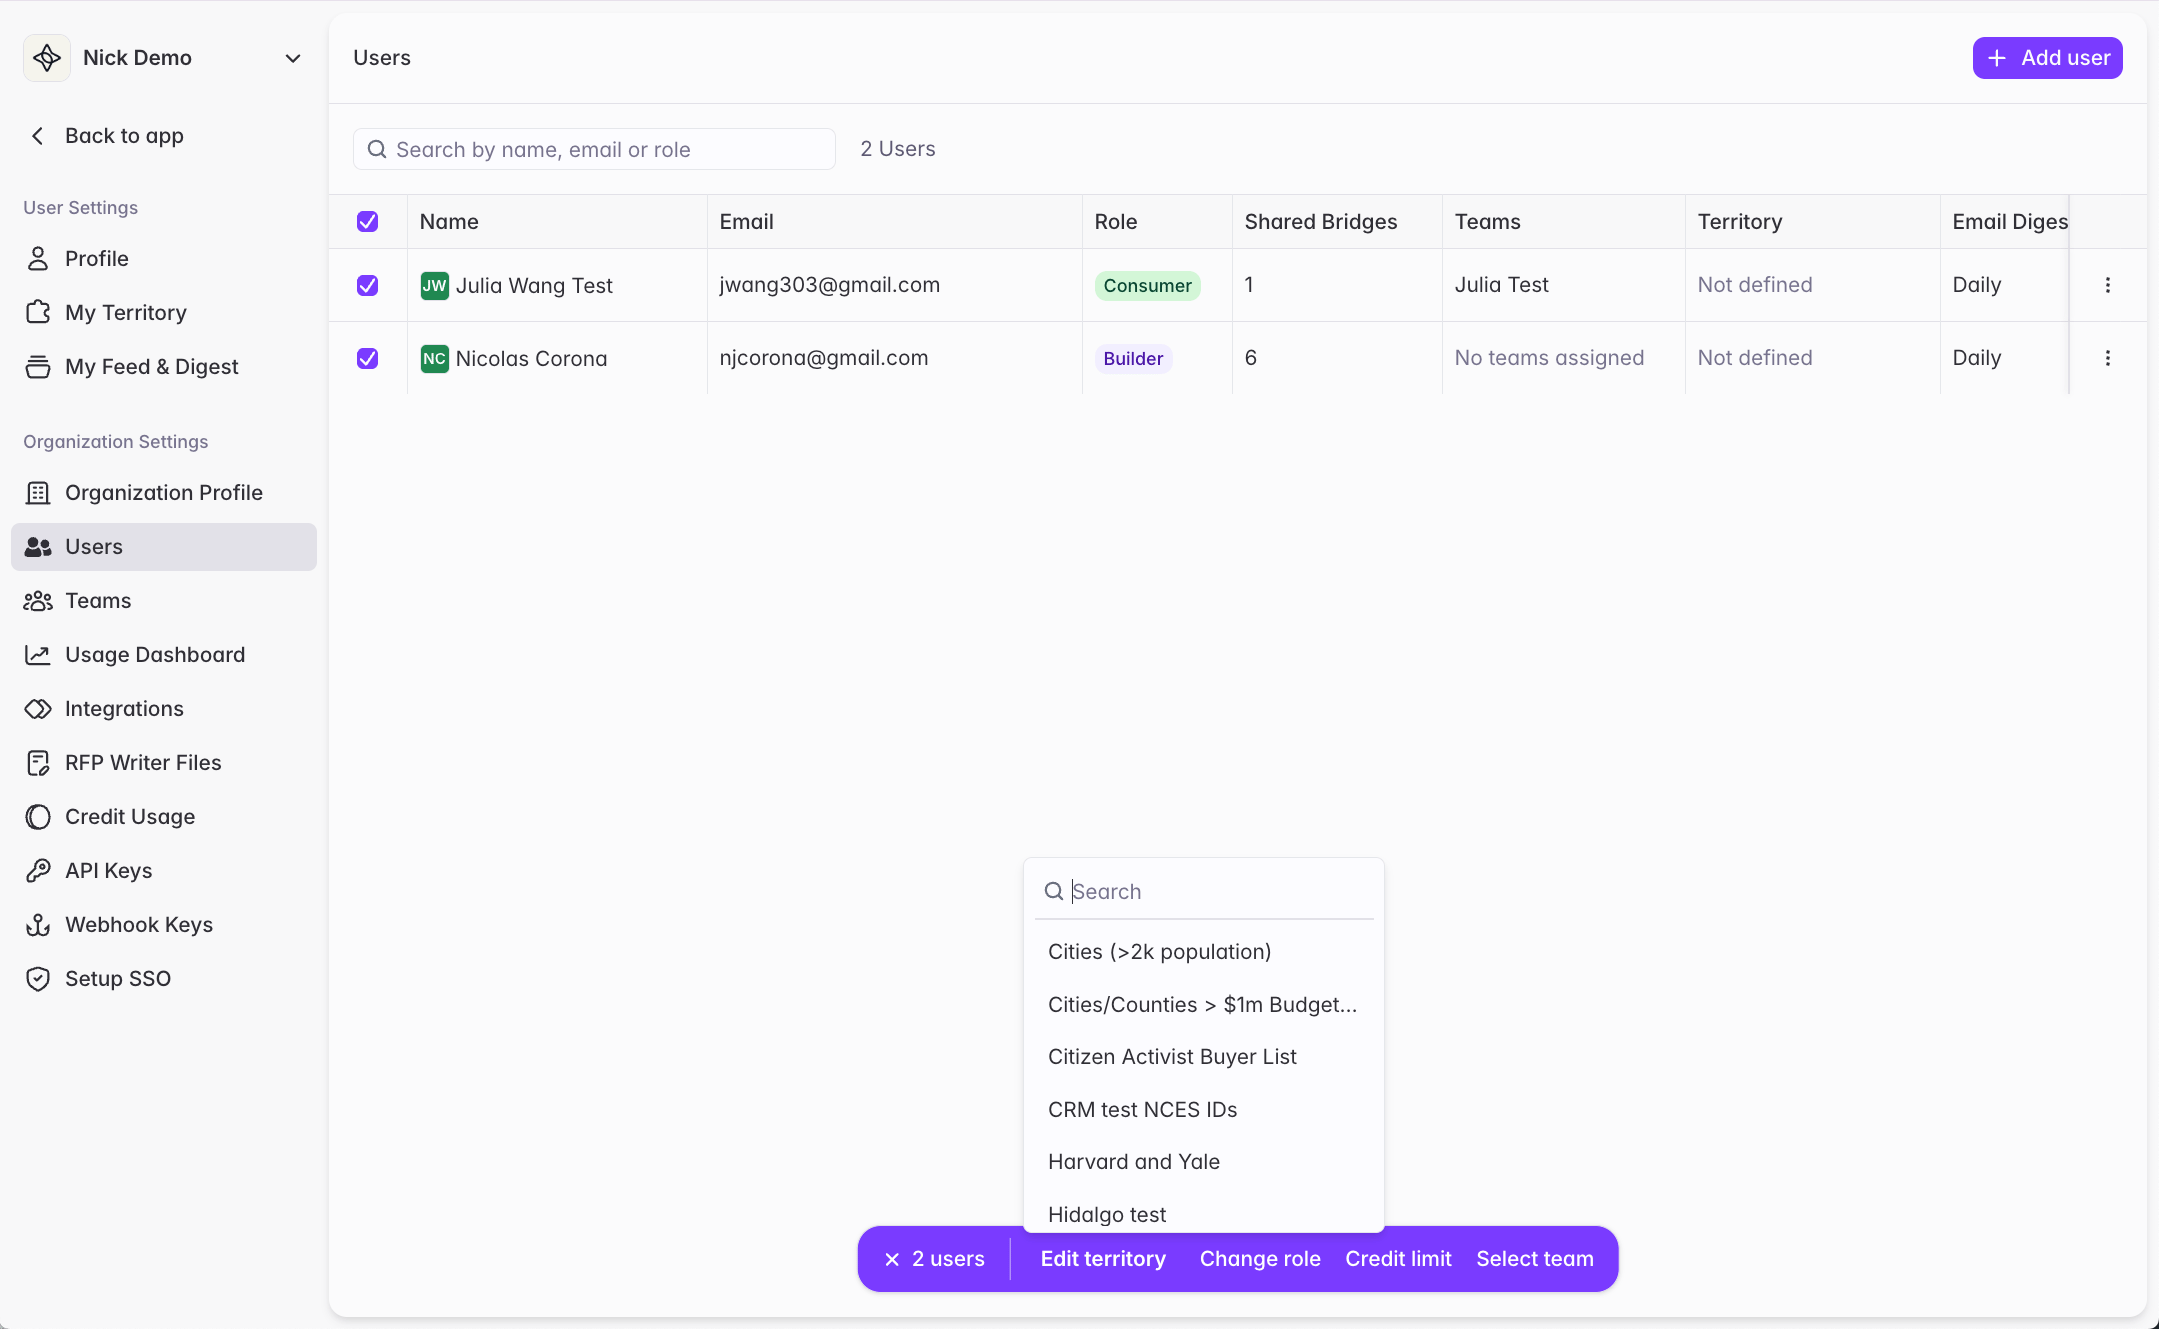Screen dimensions: 2159x1329
Task: Click the magnifier icon in territory popup
Action: 1054,891
